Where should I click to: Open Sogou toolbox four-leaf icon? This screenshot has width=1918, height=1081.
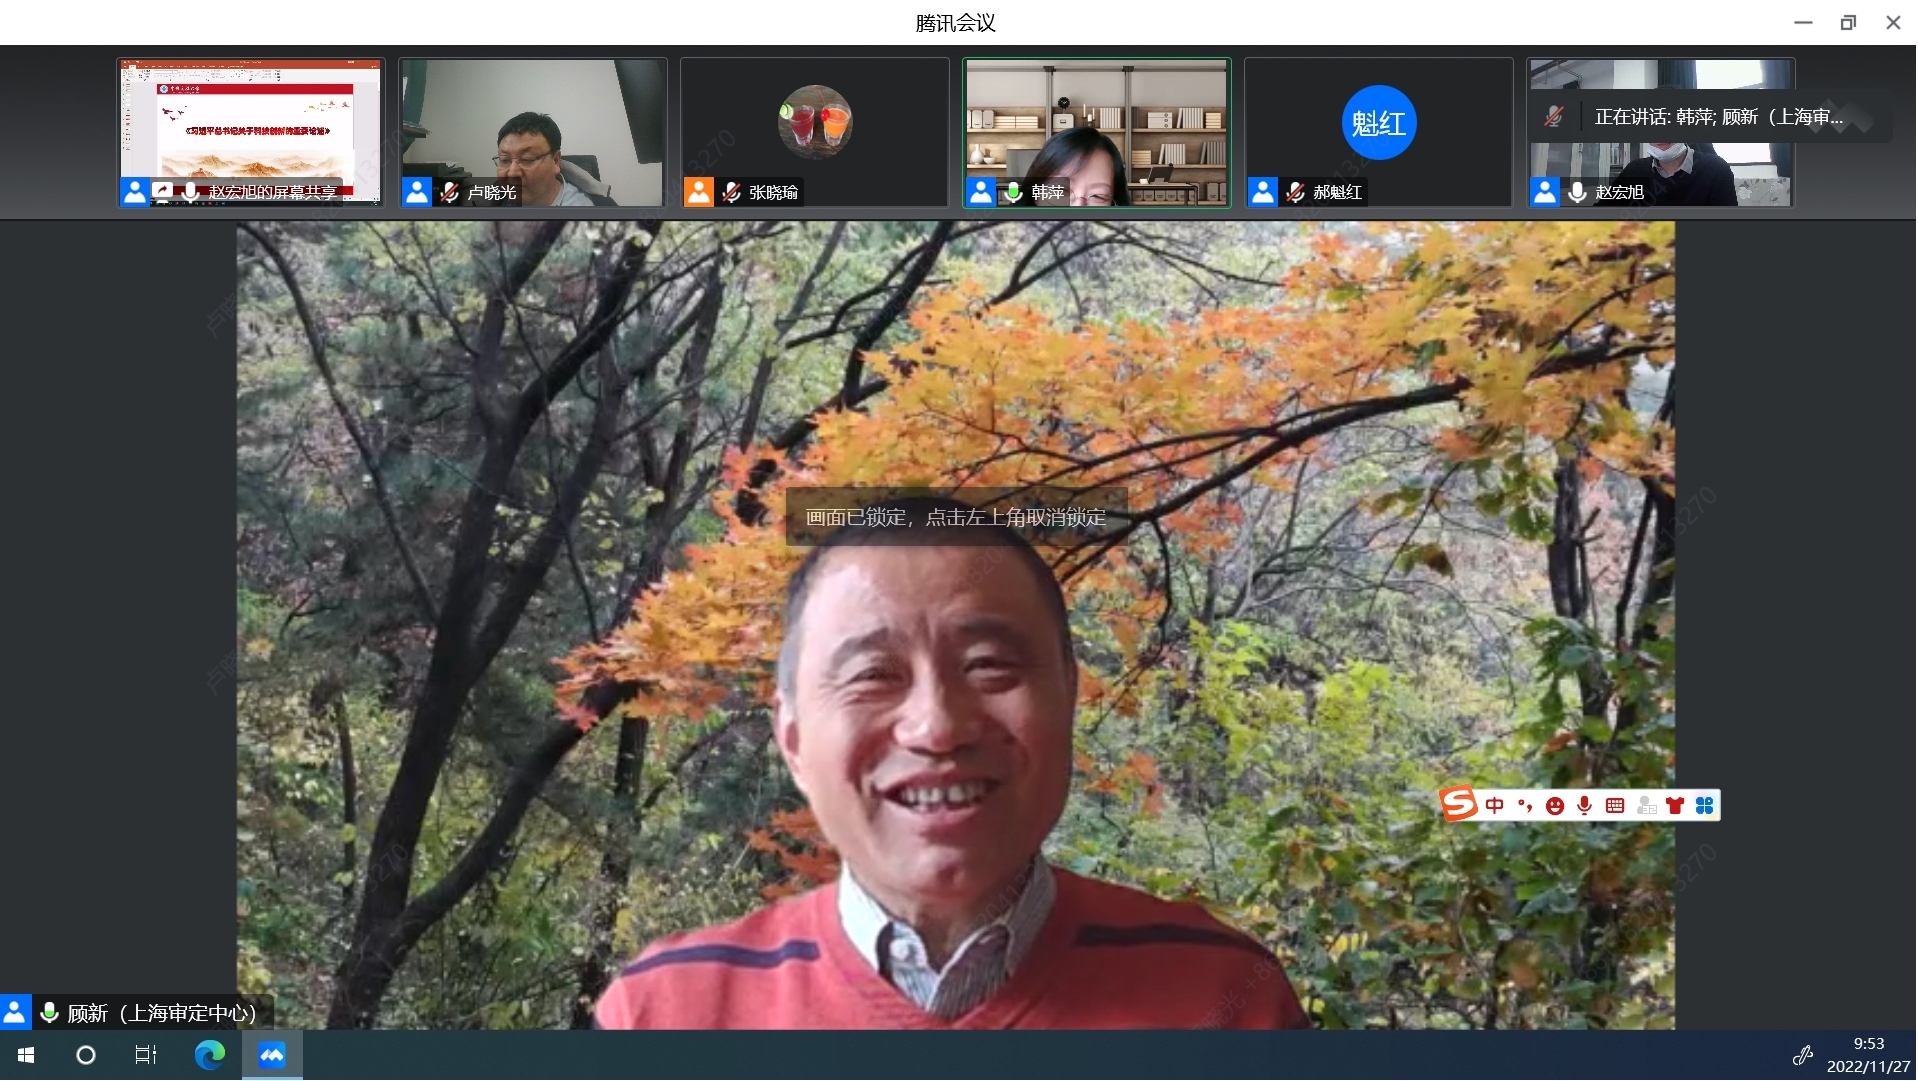click(1705, 806)
